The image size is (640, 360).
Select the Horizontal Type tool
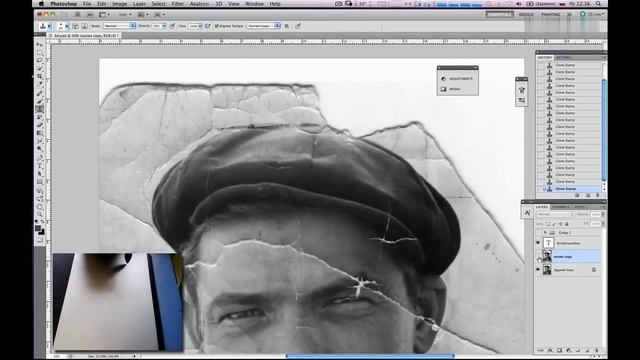(x=40, y=166)
